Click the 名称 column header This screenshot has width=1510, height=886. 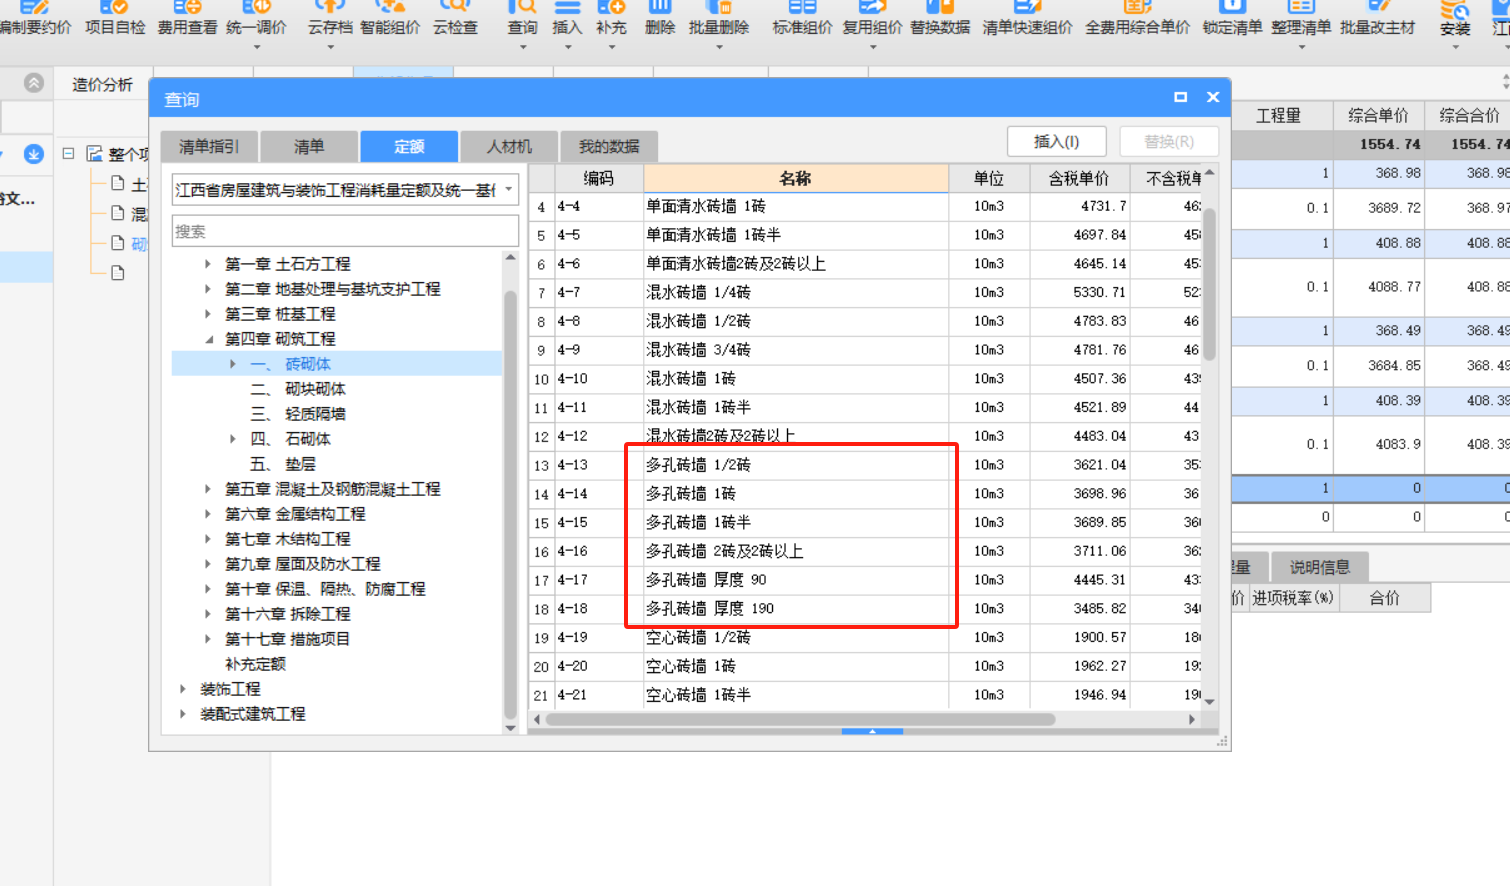coord(795,178)
